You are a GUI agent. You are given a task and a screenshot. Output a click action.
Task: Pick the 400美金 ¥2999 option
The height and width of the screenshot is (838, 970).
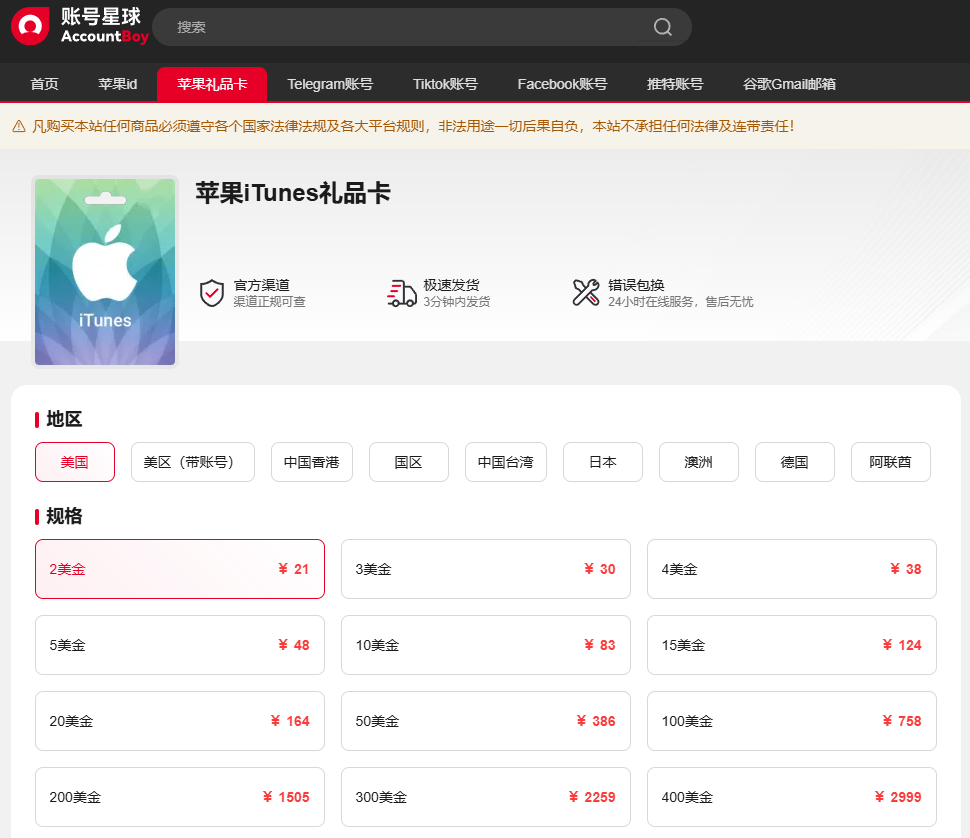click(792, 797)
